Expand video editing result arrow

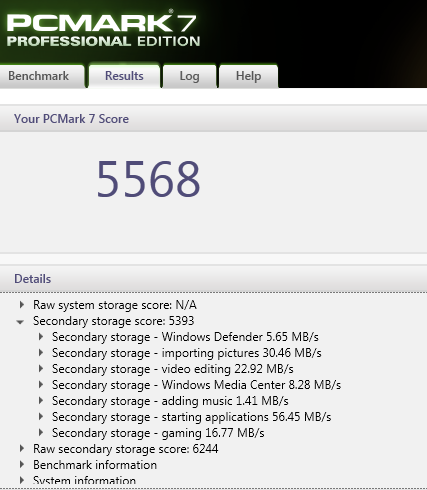click(41, 369)
